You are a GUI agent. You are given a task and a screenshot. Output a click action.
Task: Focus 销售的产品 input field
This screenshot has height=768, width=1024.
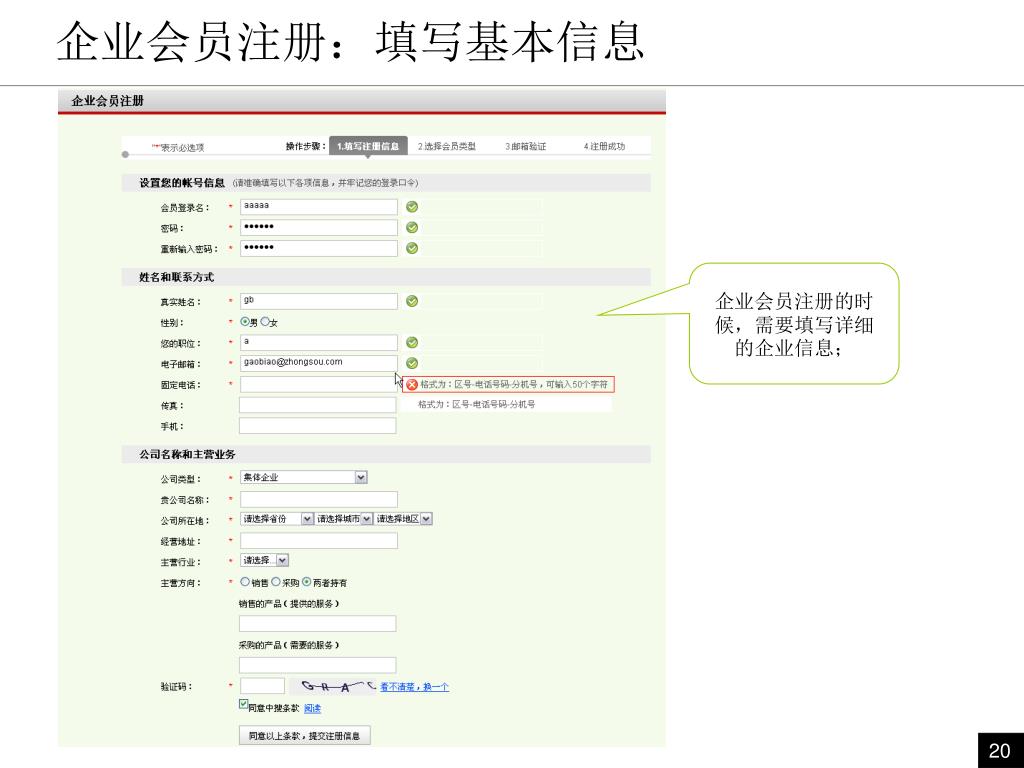317,624
